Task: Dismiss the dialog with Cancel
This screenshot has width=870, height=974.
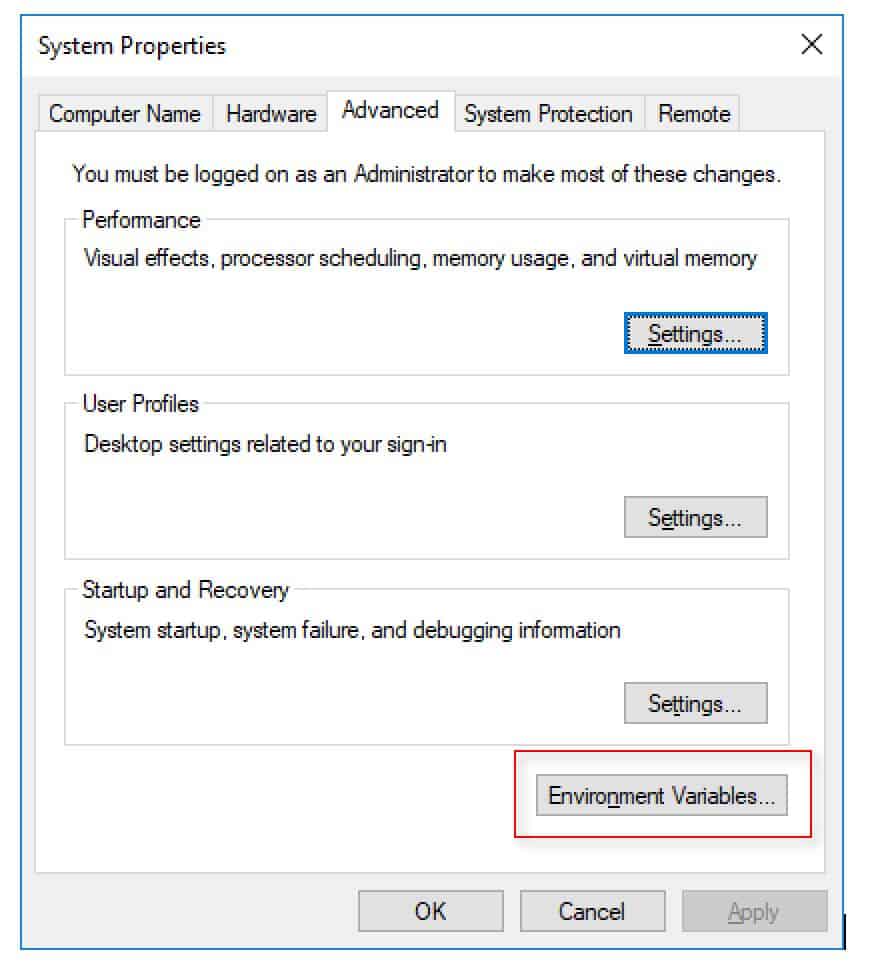Action: [592, 911]
